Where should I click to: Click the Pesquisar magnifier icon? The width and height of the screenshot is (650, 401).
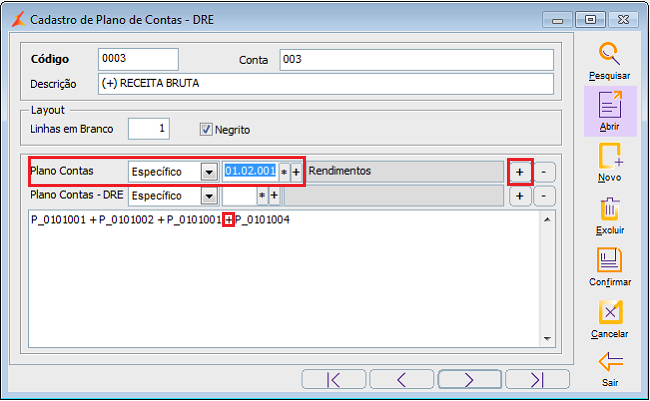pos(609,54)
